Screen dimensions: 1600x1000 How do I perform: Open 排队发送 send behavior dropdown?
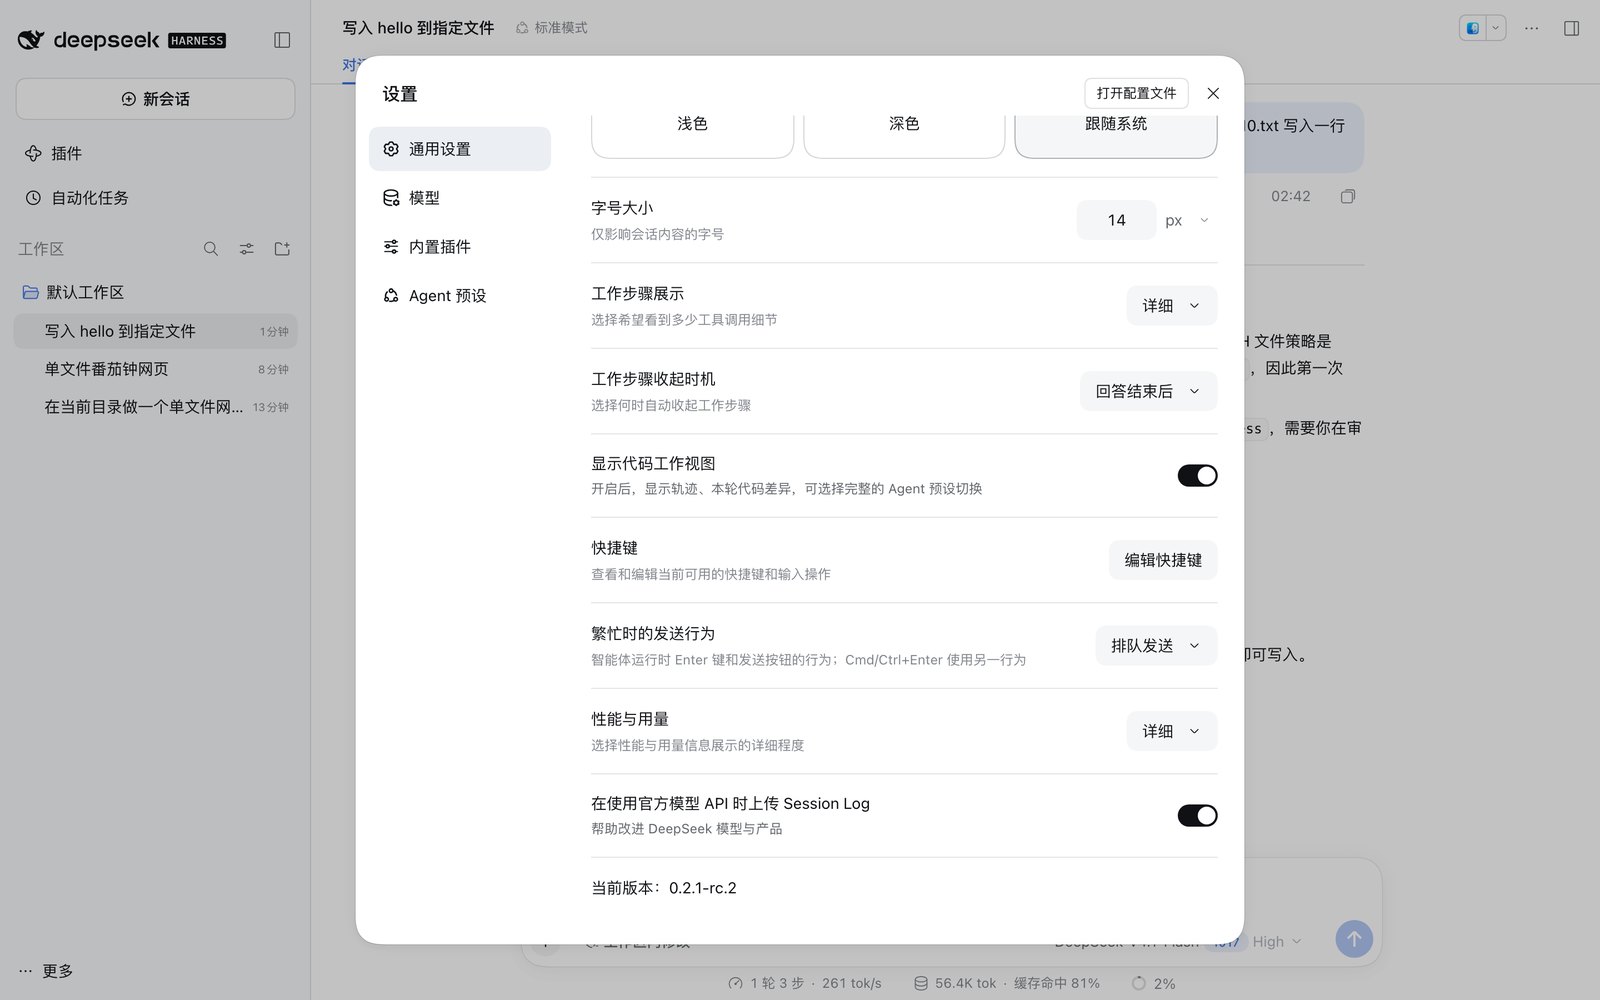coord(1156,646)
